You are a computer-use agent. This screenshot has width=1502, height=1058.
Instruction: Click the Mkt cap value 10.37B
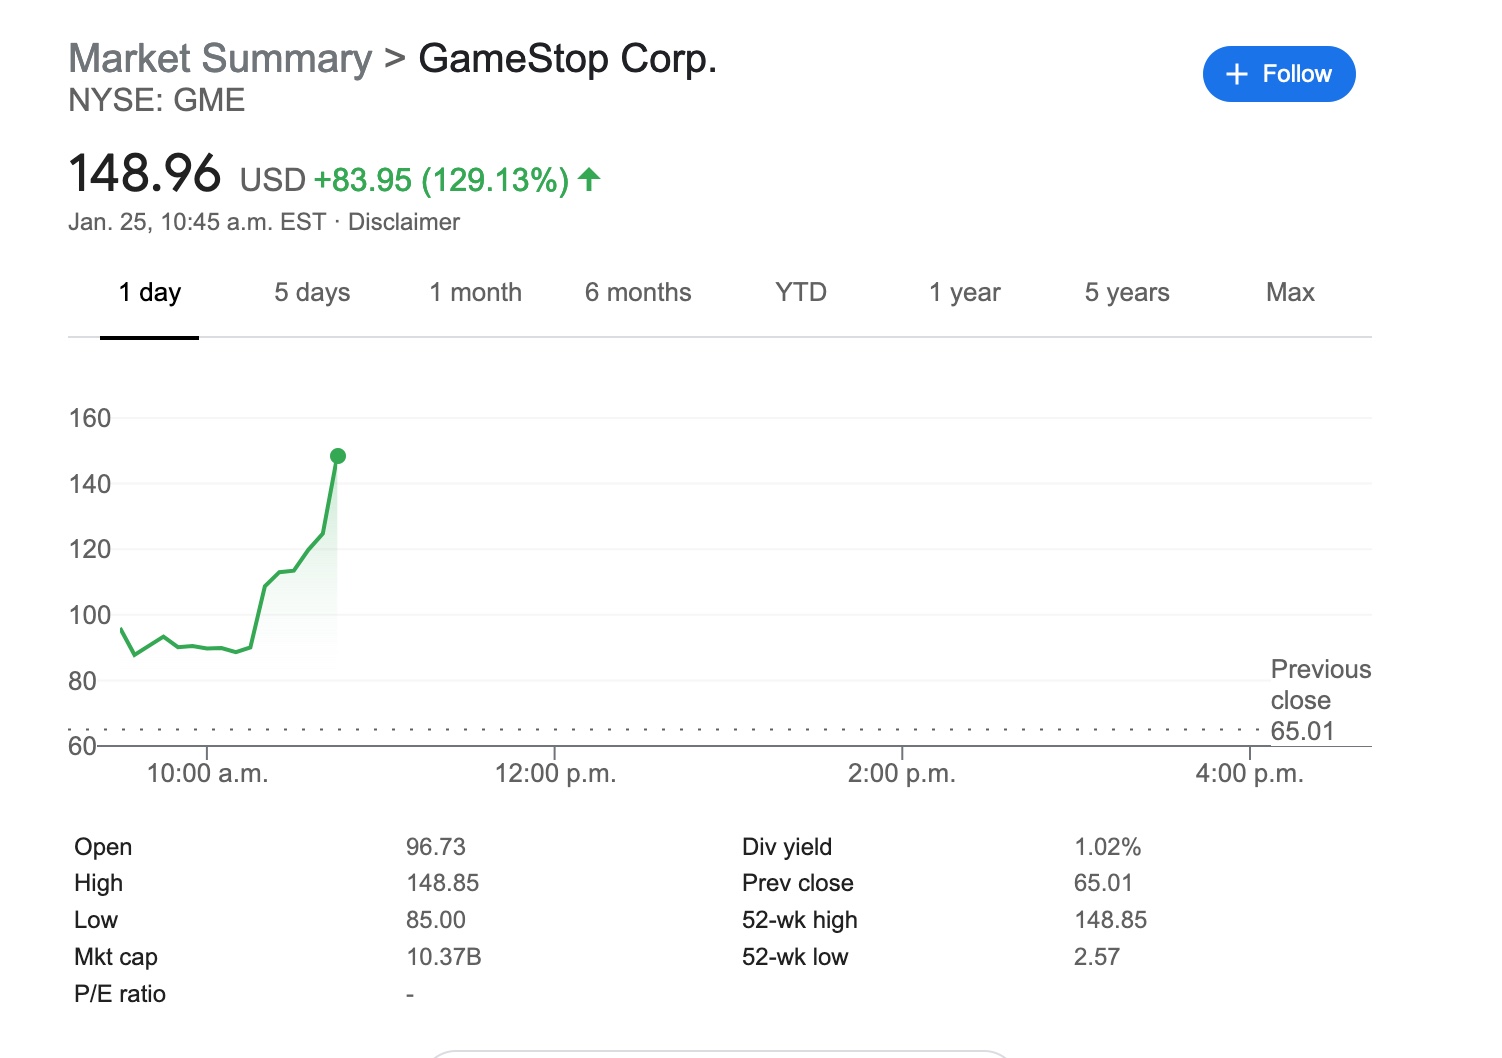[443, 957]
